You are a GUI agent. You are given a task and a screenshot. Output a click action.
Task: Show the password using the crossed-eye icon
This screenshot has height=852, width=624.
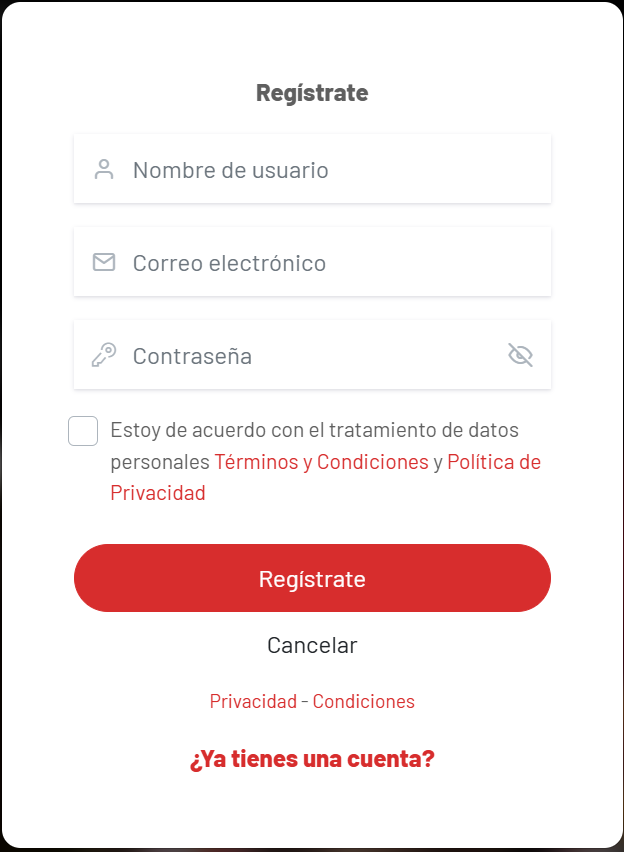520,355
